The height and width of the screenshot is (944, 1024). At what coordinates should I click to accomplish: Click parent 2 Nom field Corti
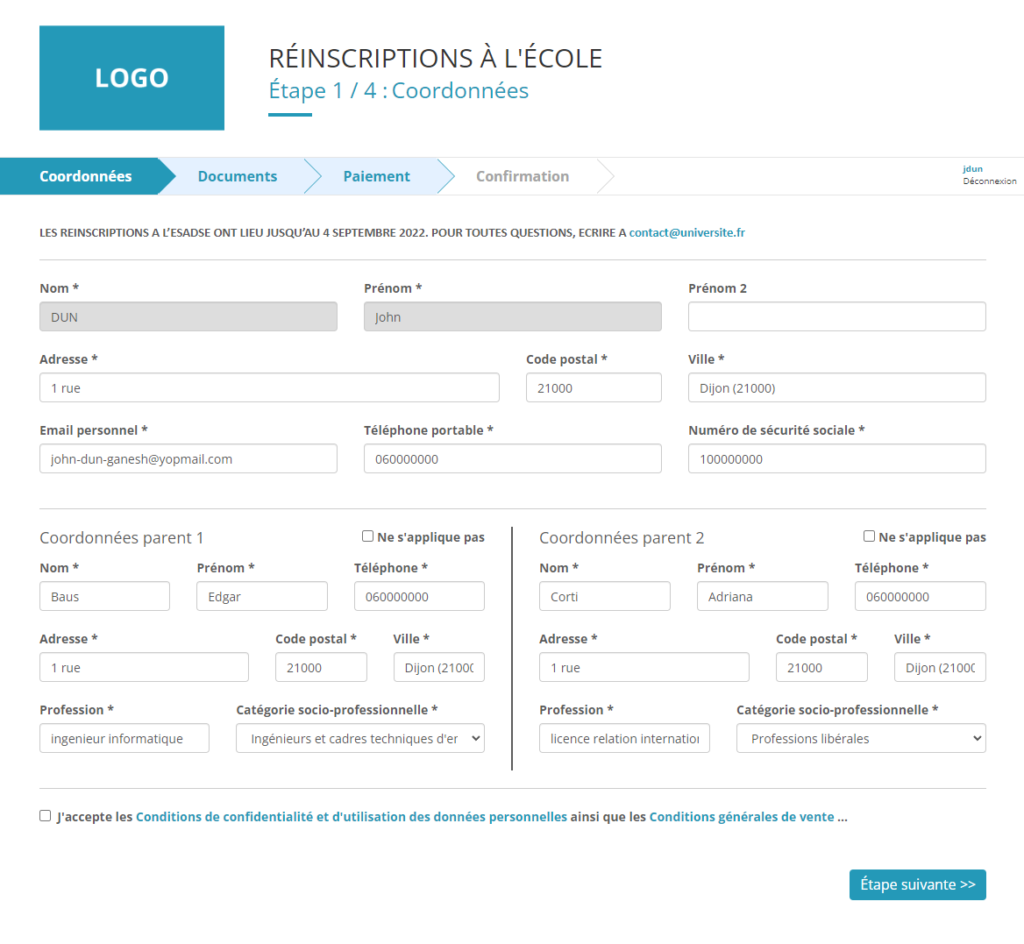coord(605,596)
